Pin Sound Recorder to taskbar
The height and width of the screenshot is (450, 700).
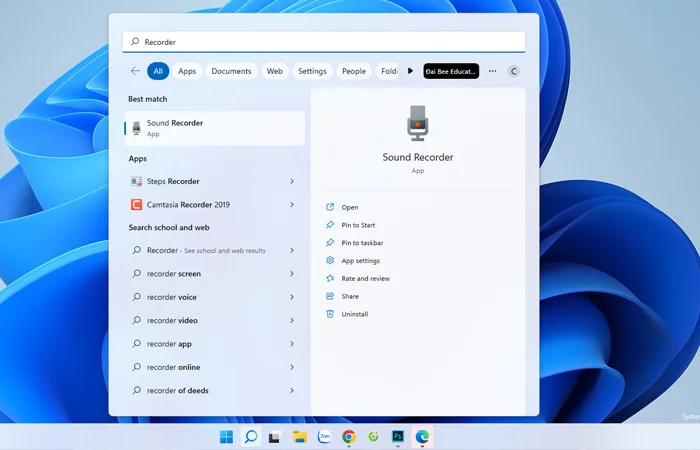[362, 243]
